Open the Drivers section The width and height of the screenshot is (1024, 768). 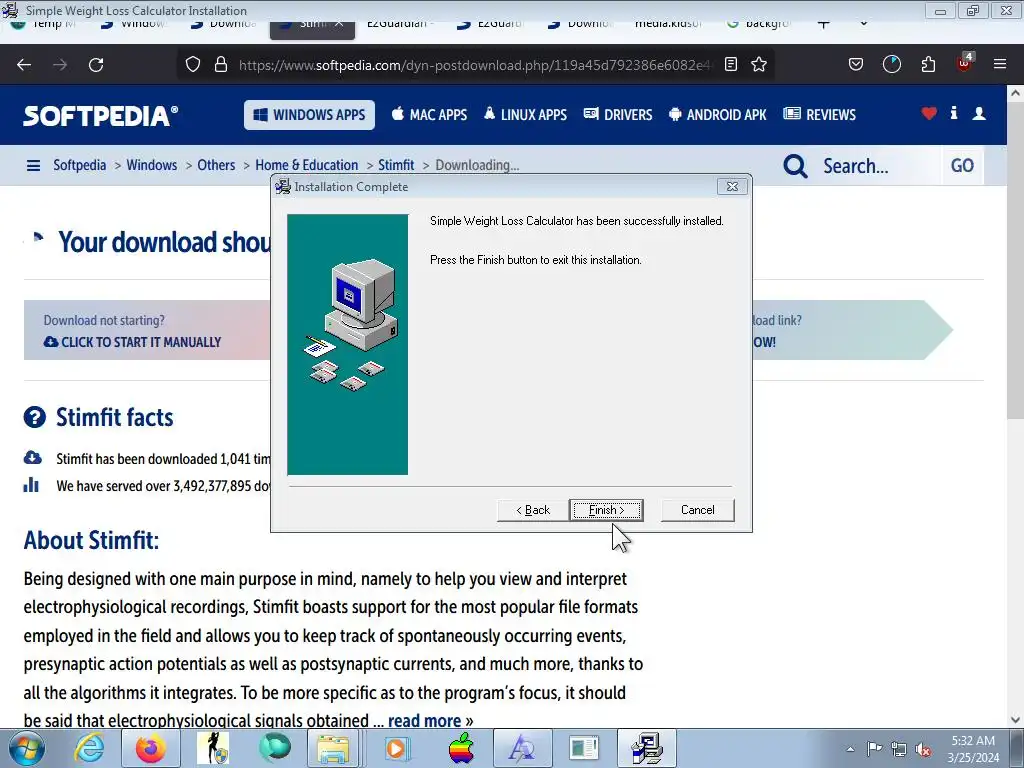point(618,115)
